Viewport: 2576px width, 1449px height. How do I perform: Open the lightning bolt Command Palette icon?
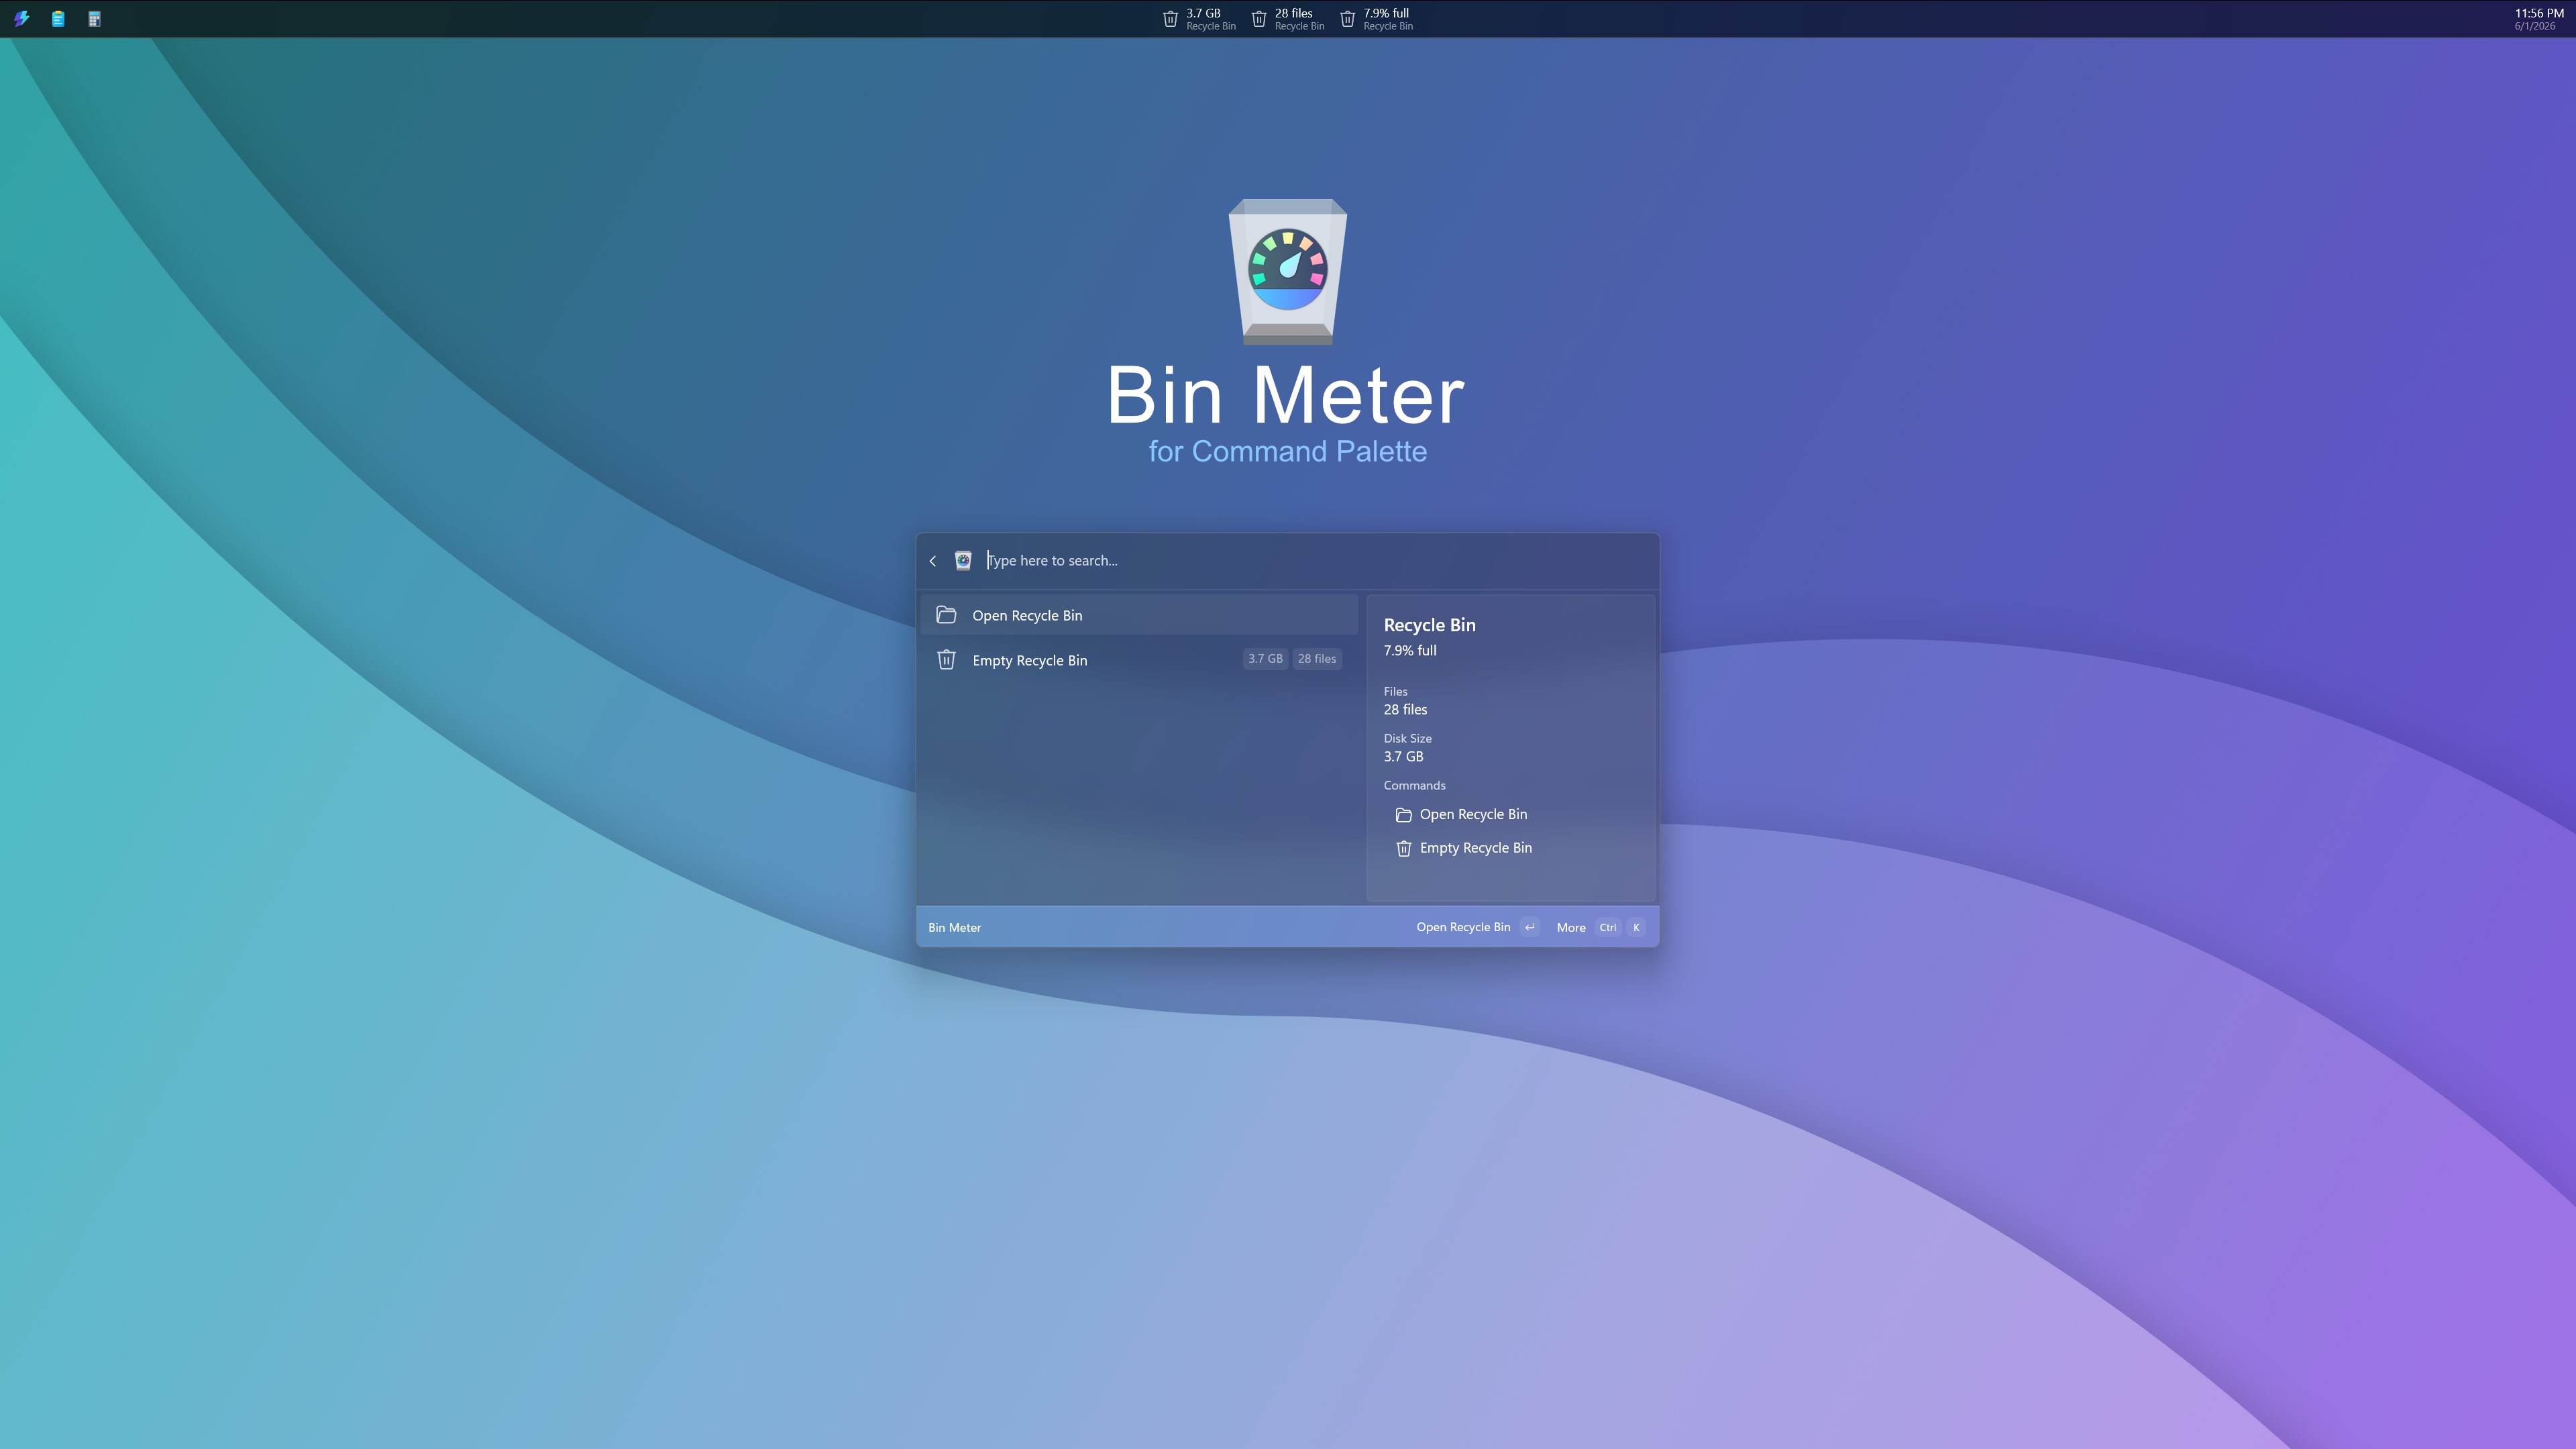click(21, 18)
